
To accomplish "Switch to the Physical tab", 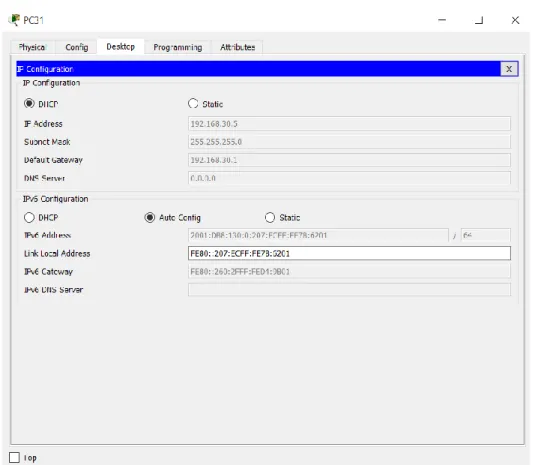I will coord(32,47).
